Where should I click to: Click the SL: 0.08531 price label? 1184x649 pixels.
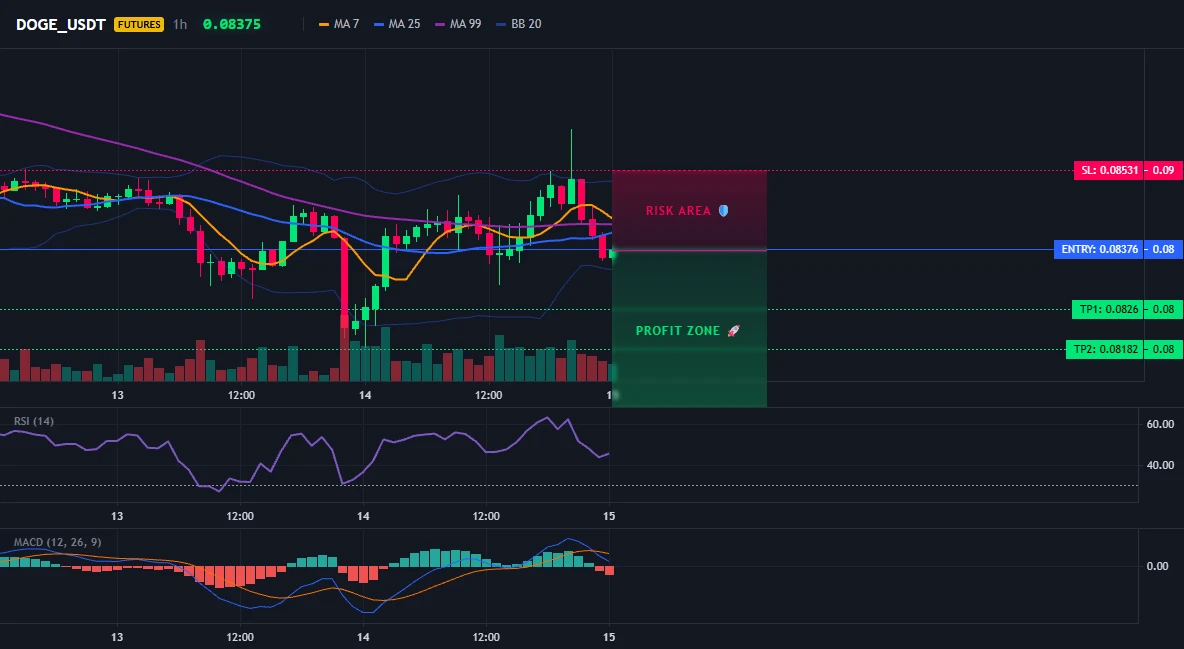coord(1109,170)
